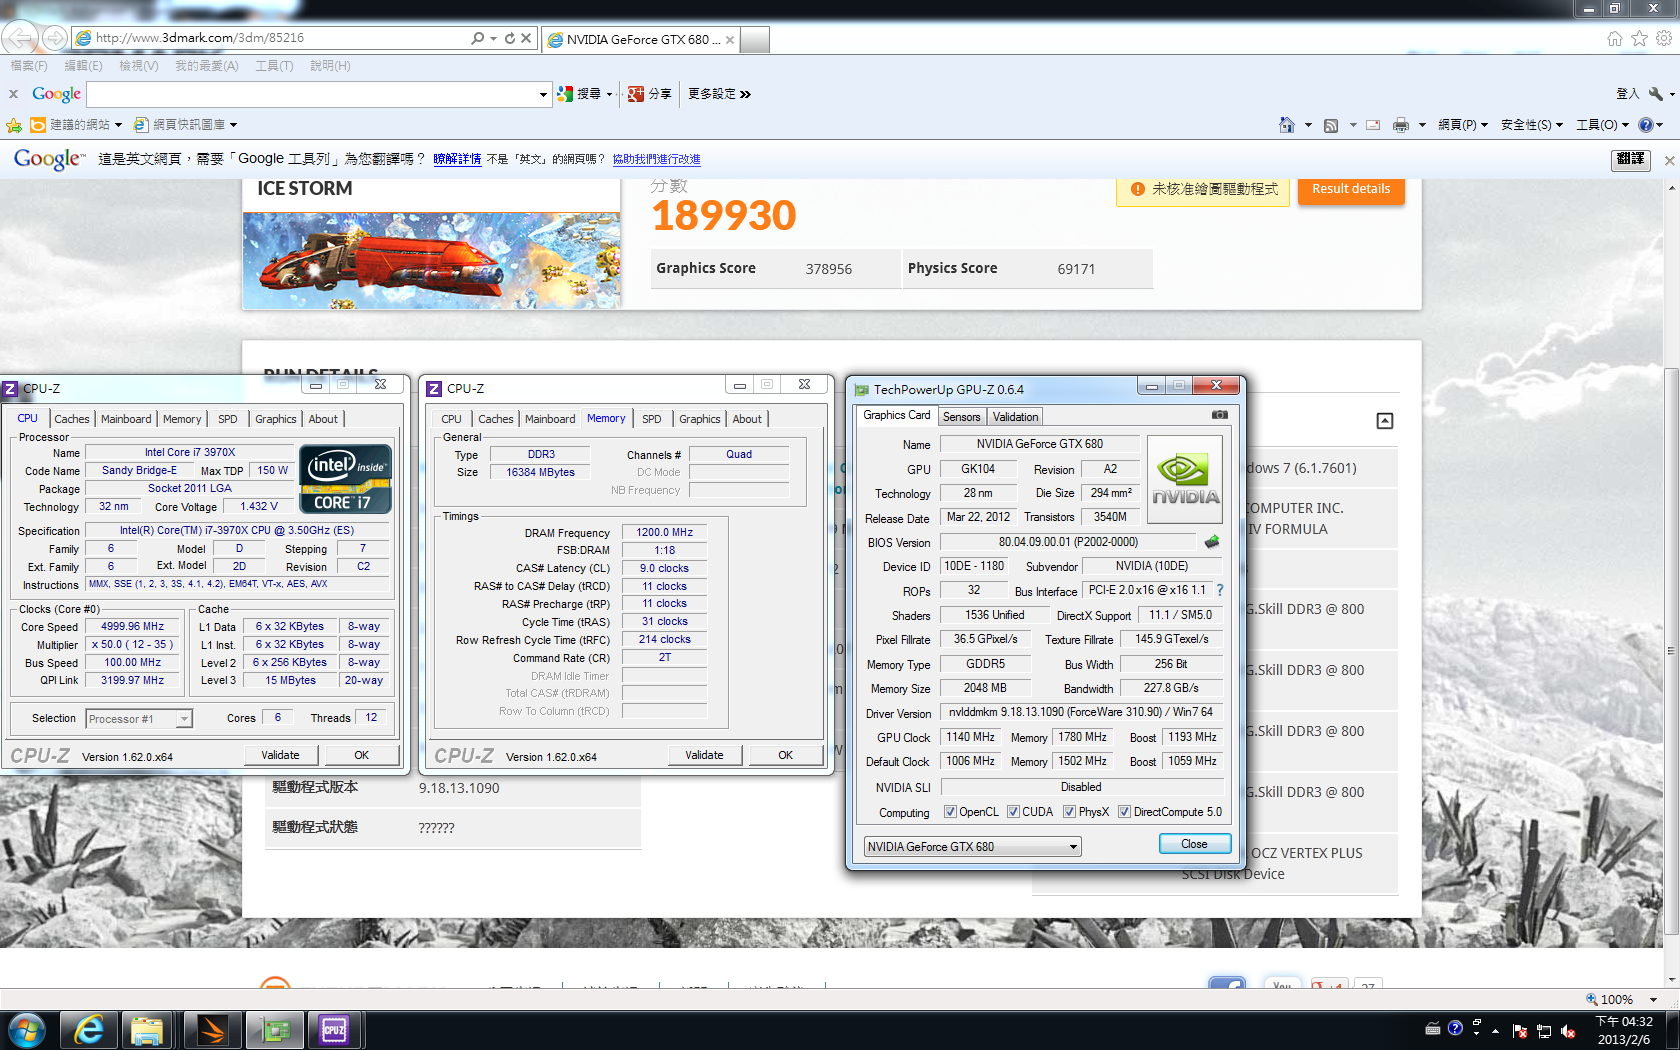The width and height of the screenshot is (1680, 1050).
Task: Click the GPU-Z BIOS save chip icon
Action: point(1212,542)
